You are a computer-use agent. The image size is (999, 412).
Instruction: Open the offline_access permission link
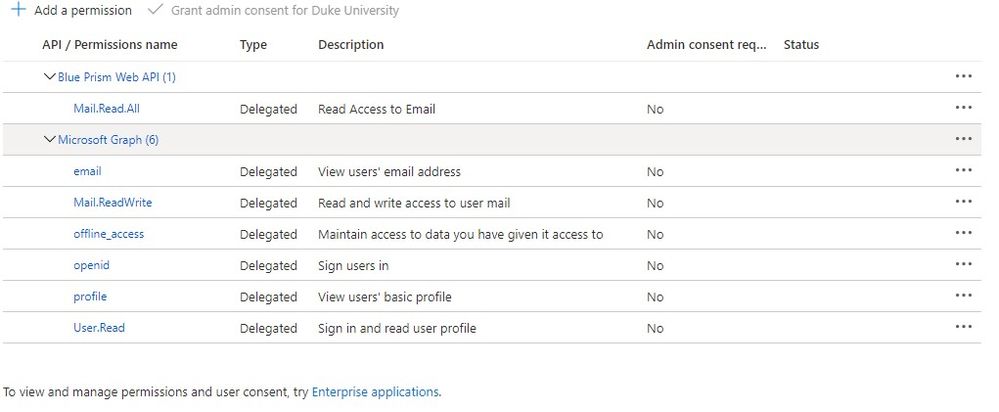(108, 234)
